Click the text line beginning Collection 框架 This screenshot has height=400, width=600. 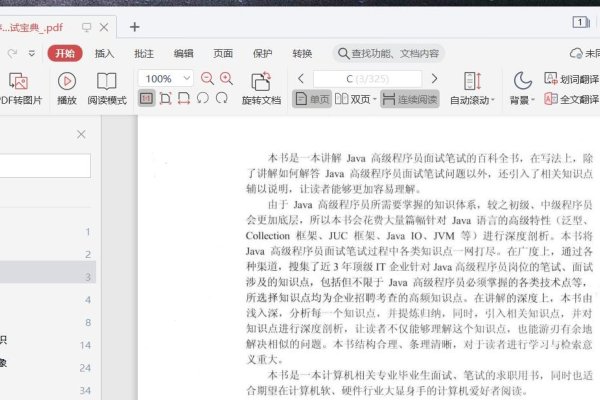coord(419,236)
